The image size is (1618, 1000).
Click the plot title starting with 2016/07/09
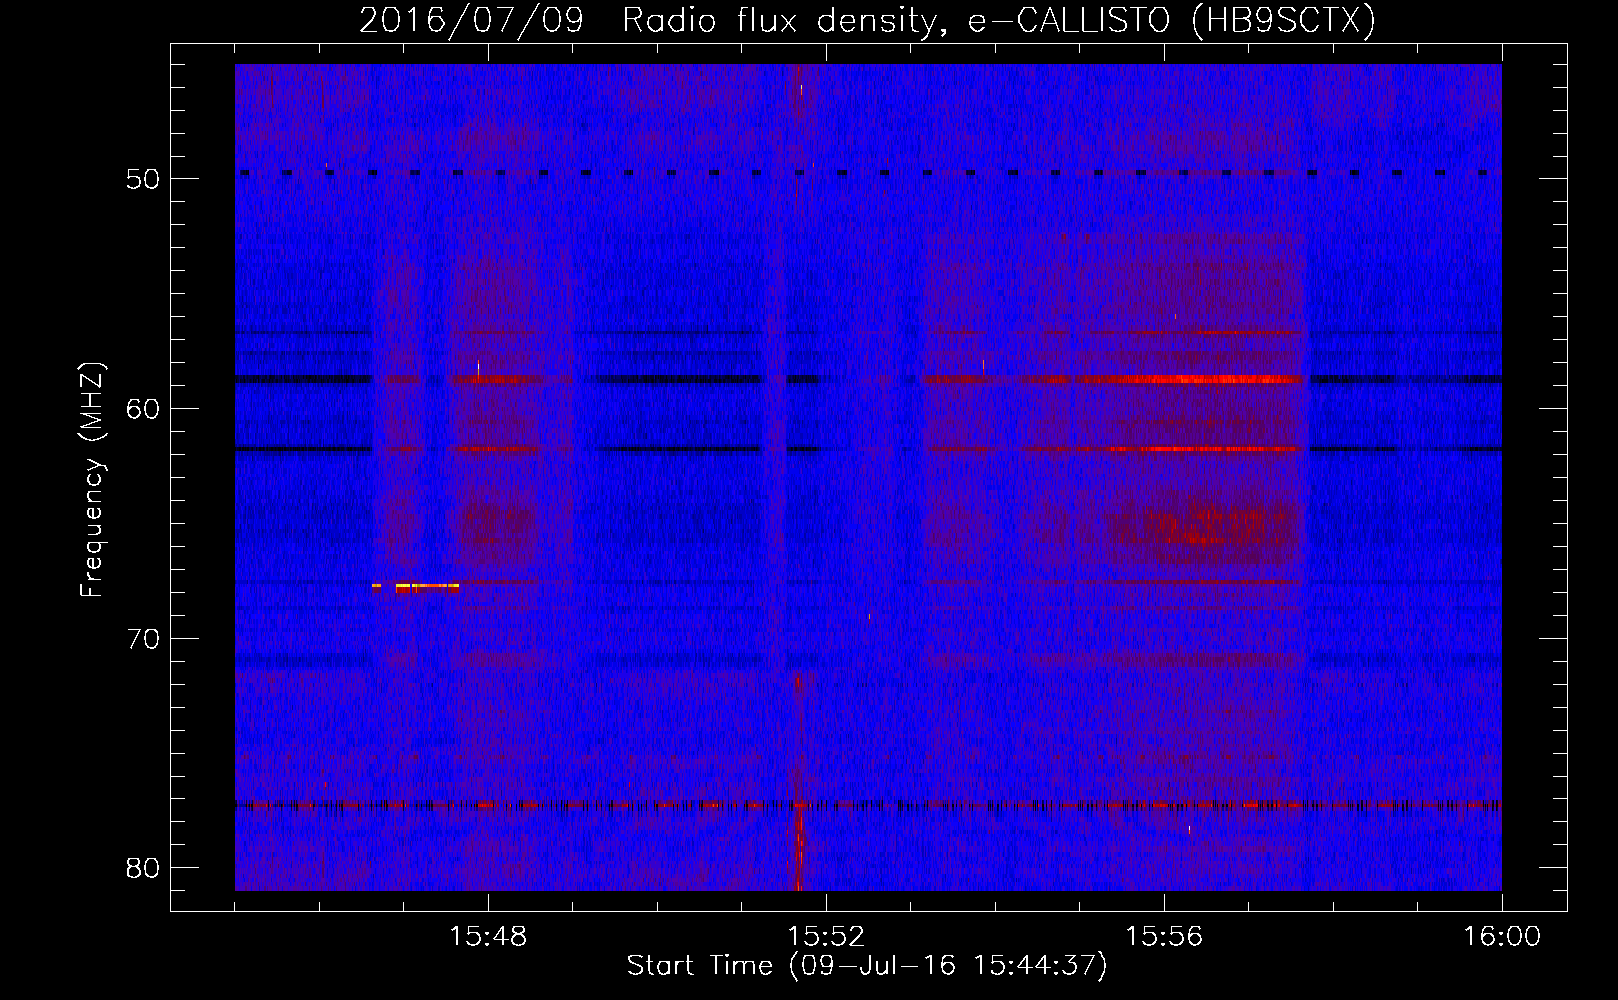pyautogui.click(x=867, y=20)
